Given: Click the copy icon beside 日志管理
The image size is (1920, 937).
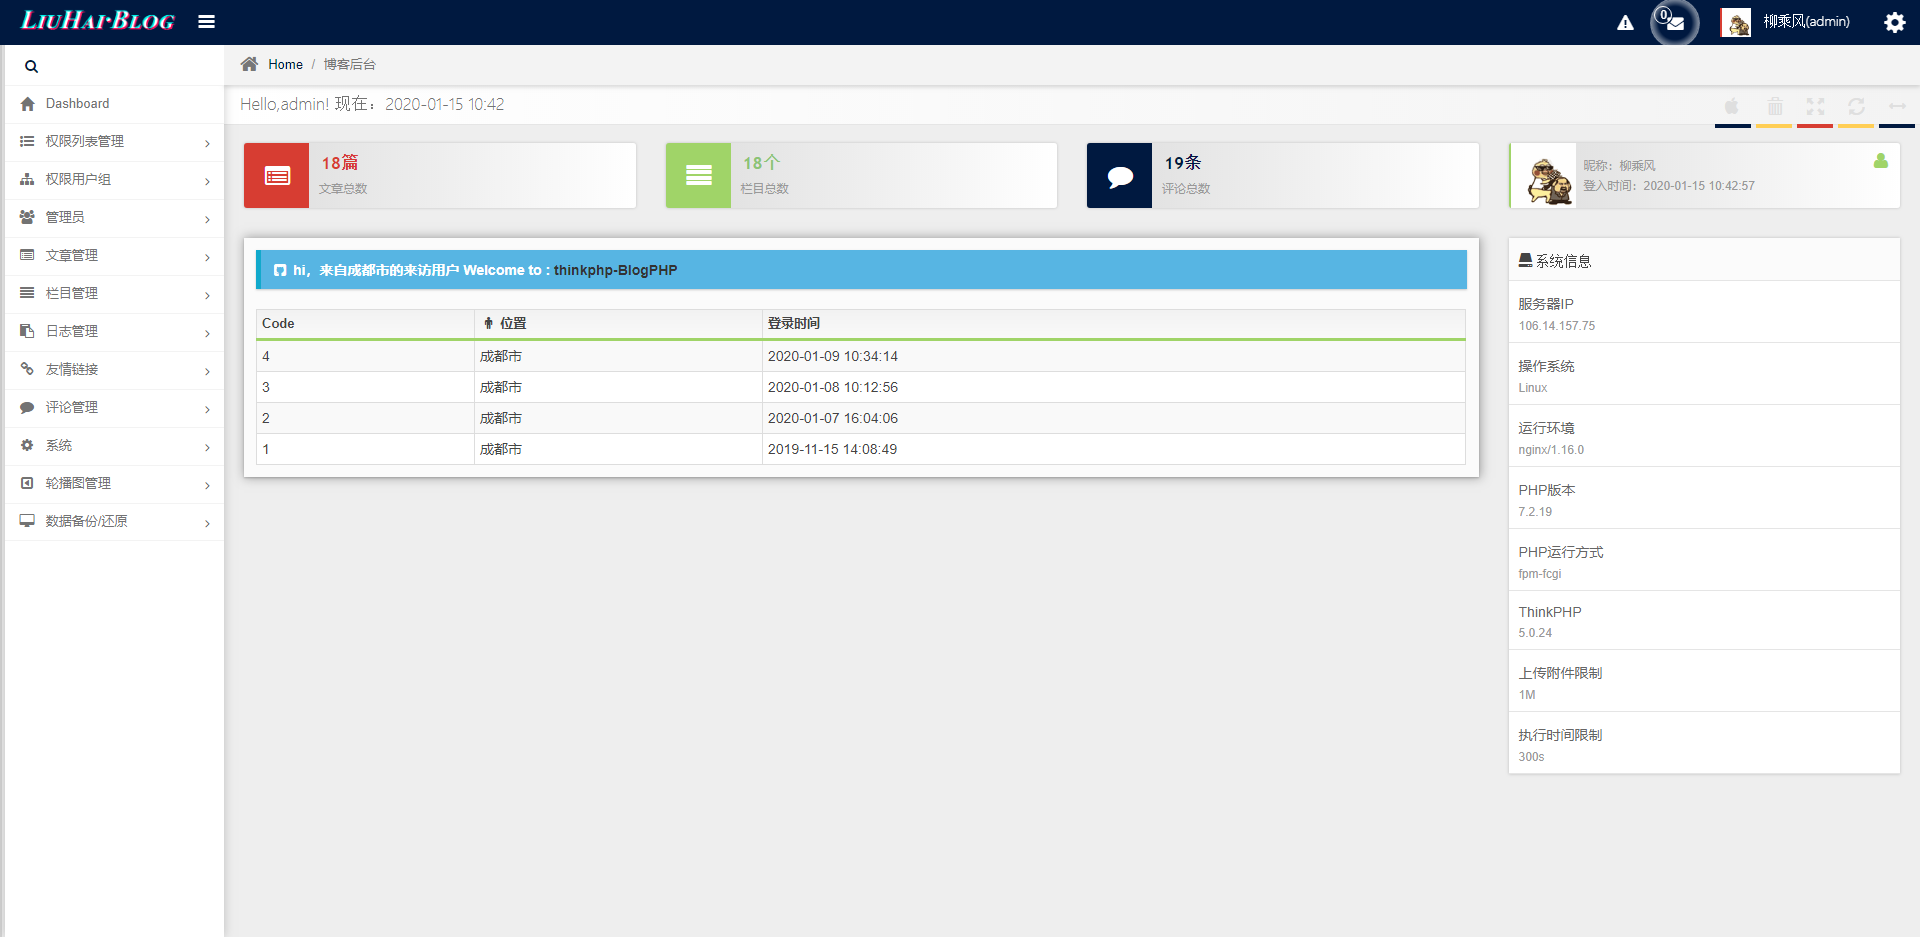Looking at the screenshot, I should 27,332.
